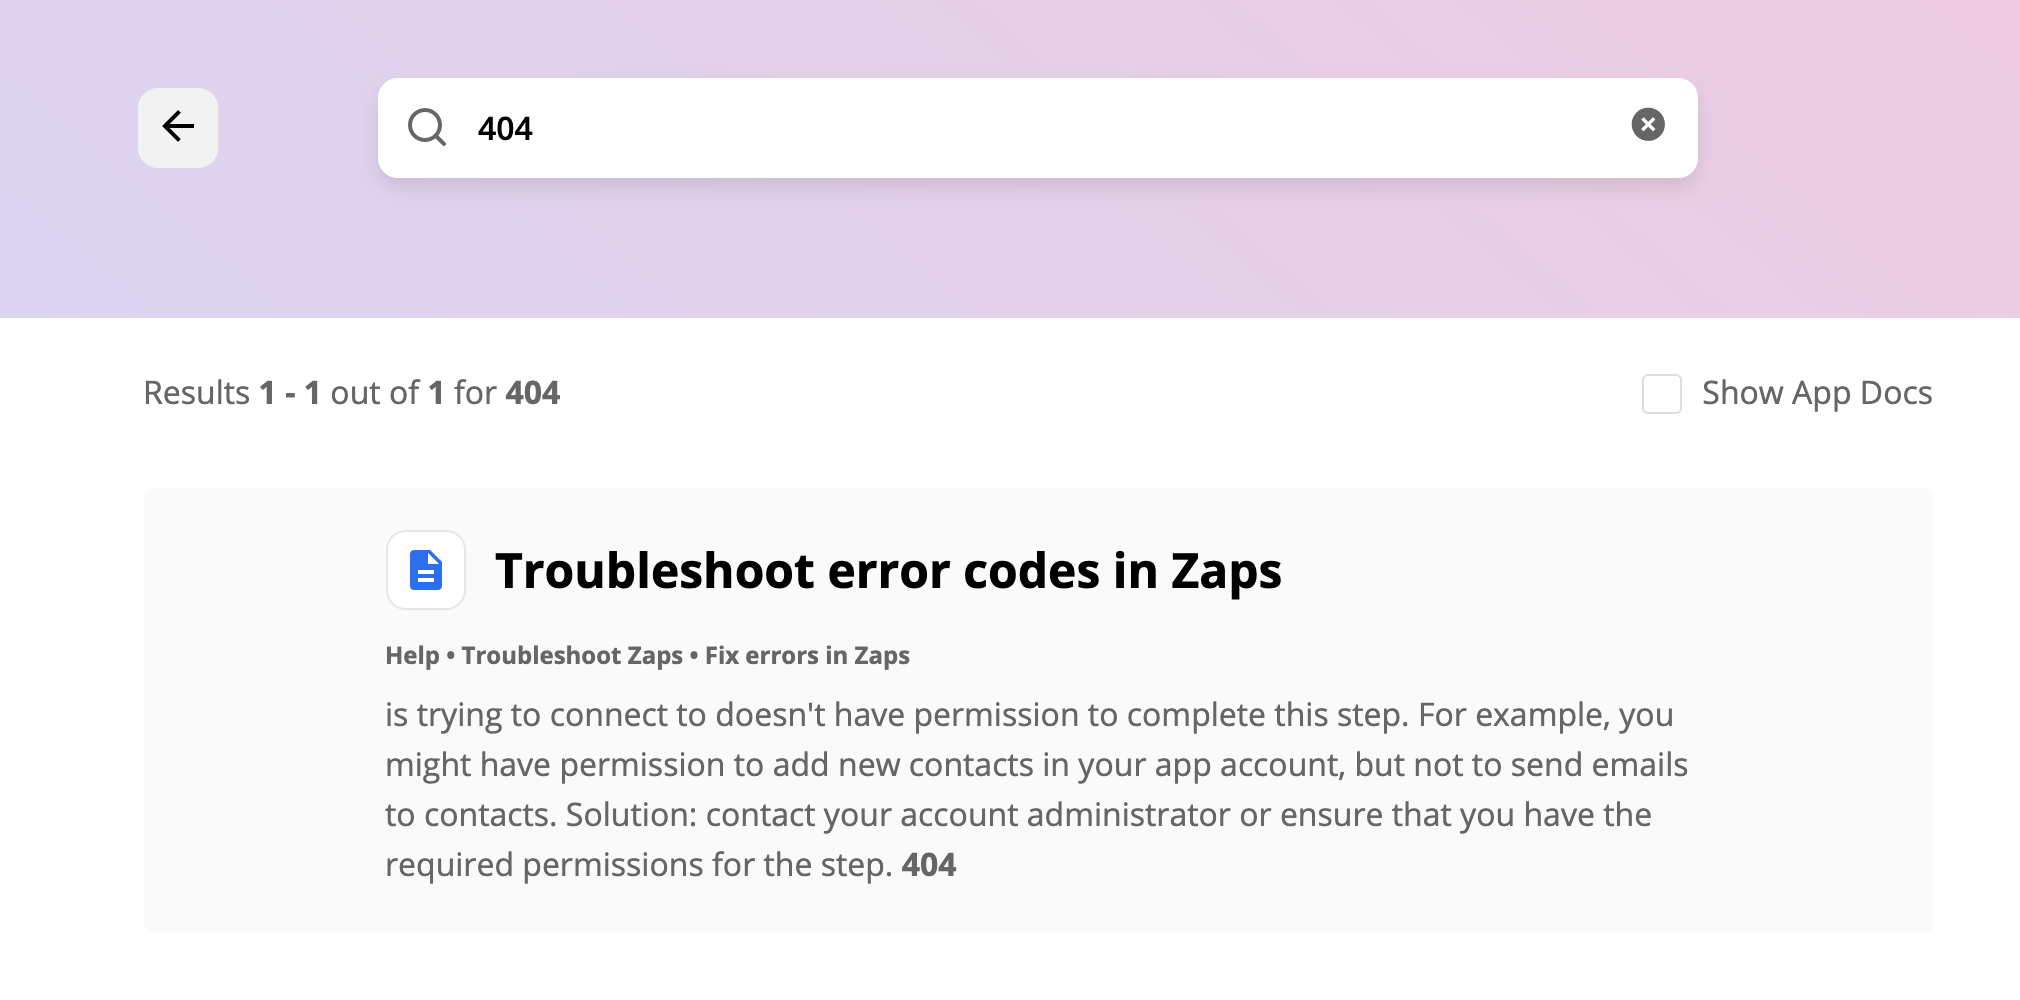Click the word "Solution:" in the snippet
Image resolution: width=2020 pixels, height=1000 pixels.
point(630,815)
